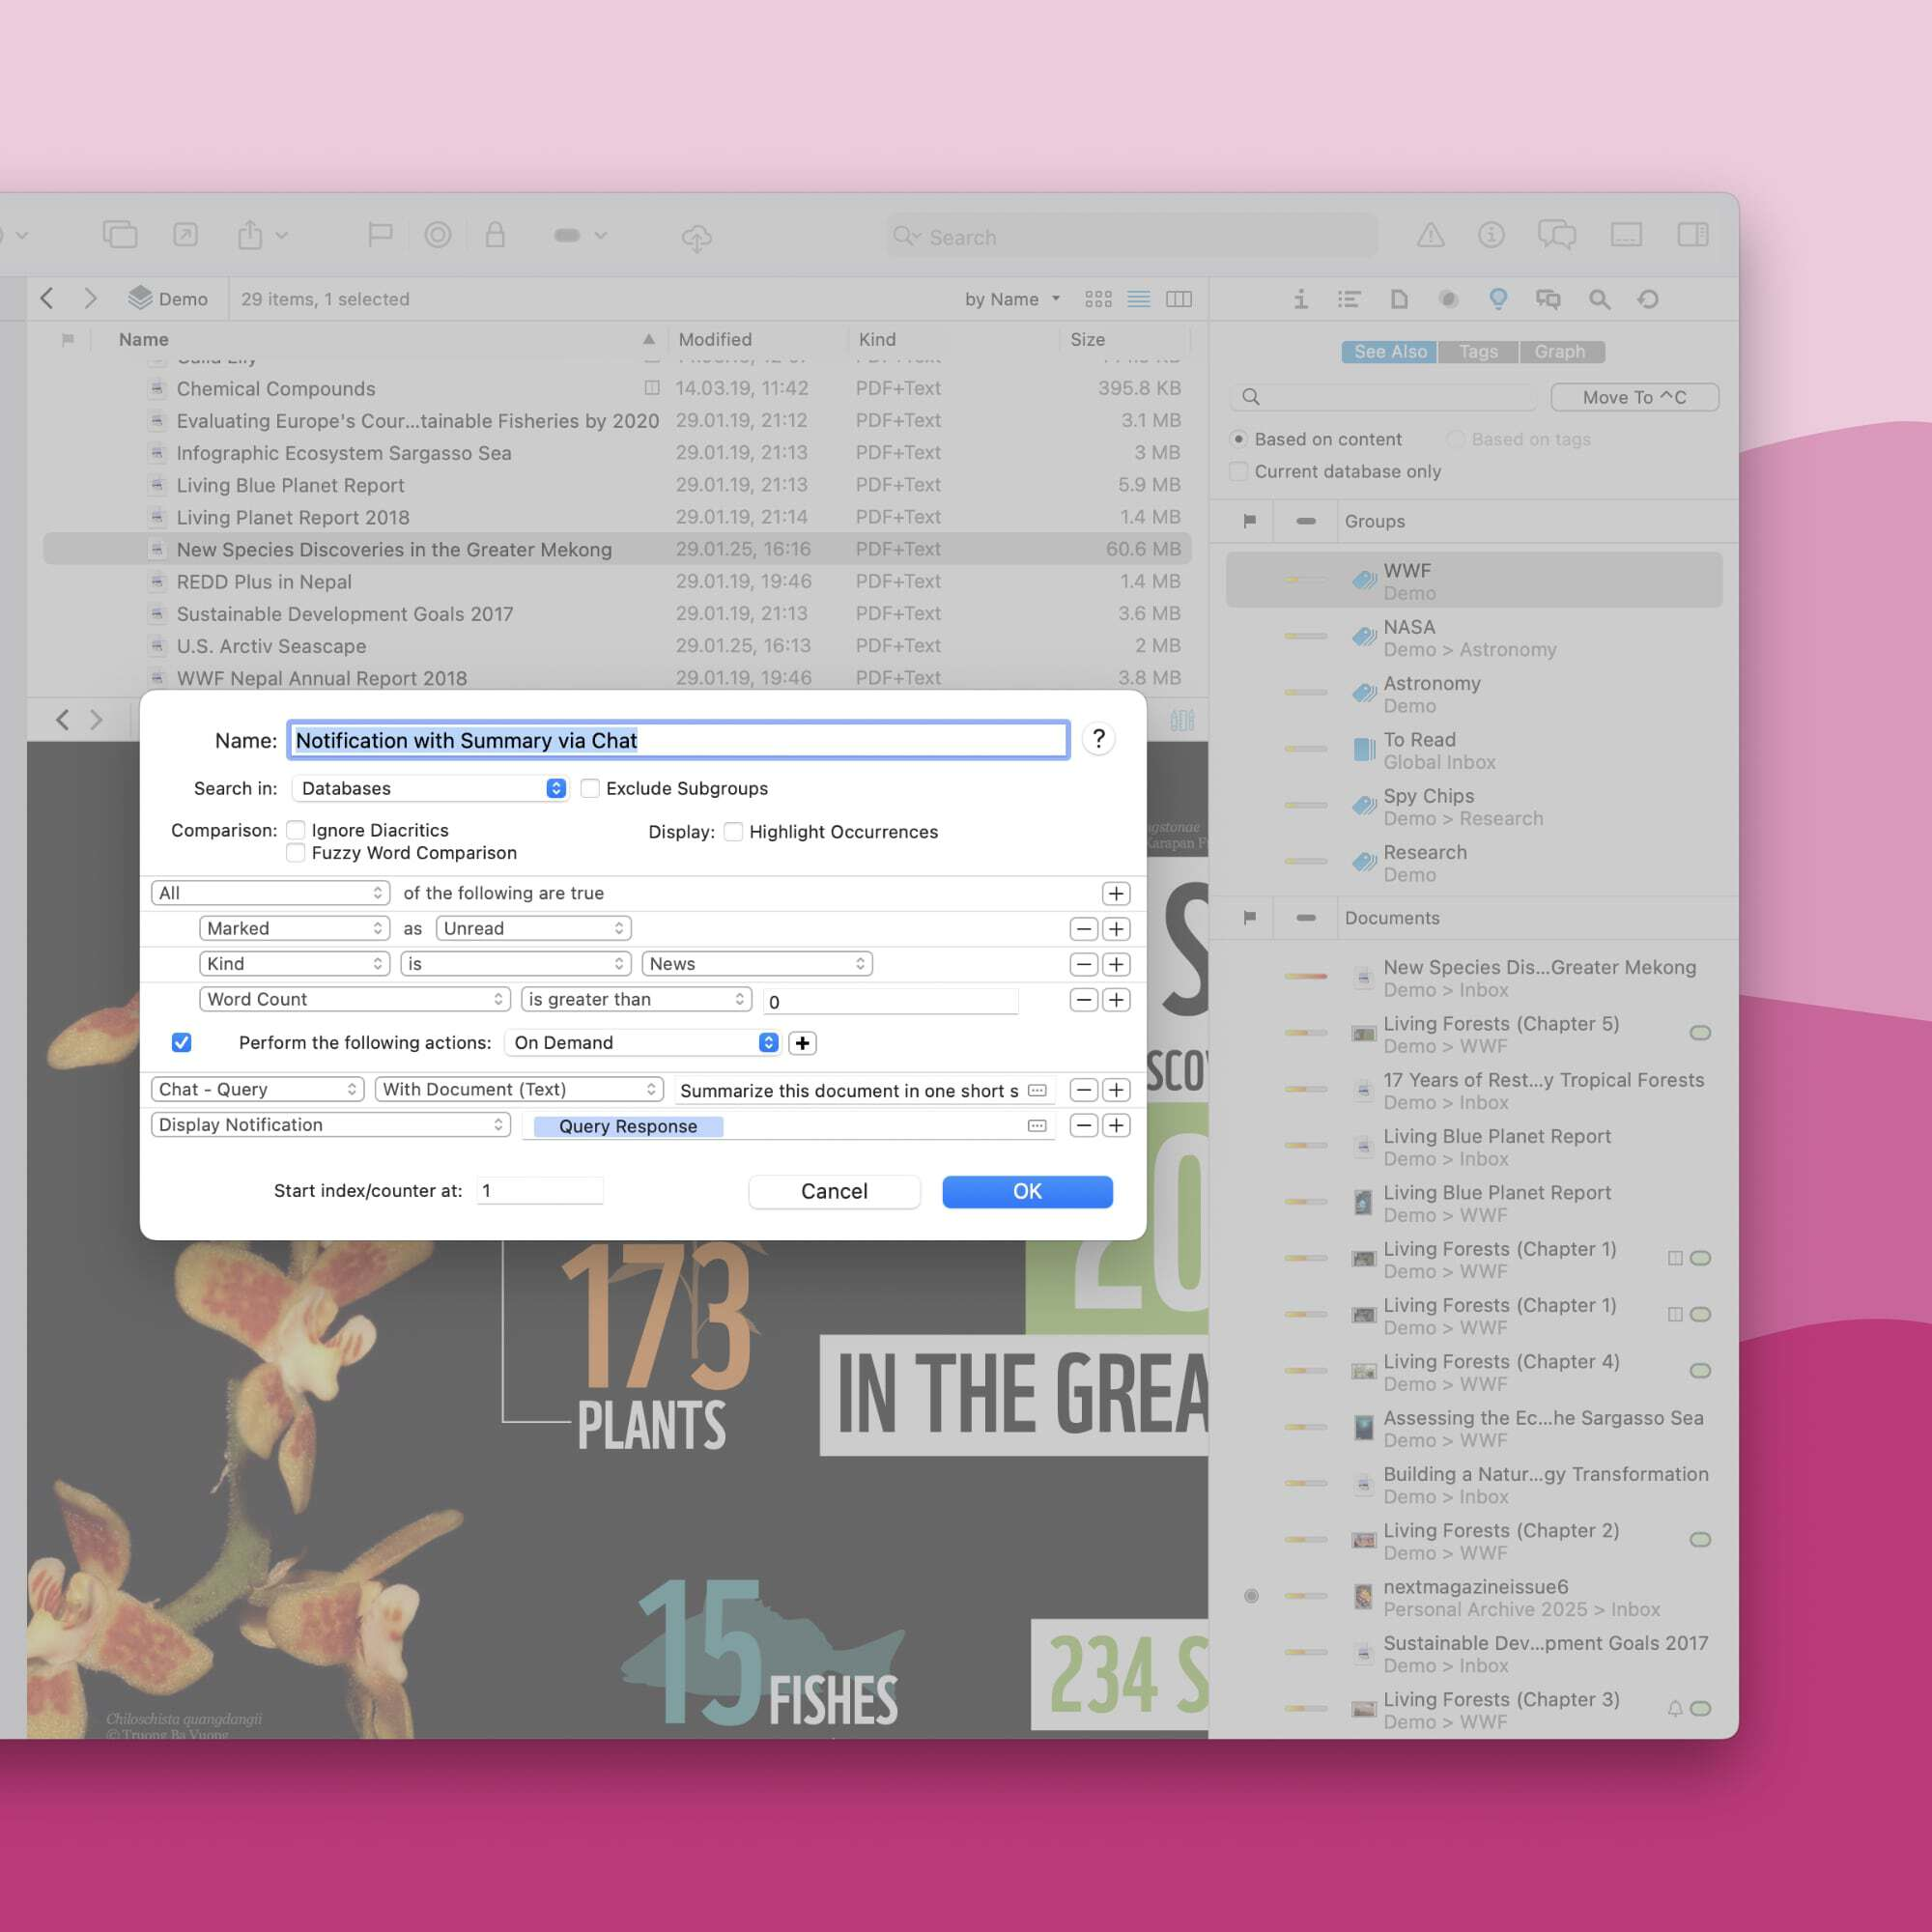
Task: Change the Unread value dropdown
Action: (534, 928)
